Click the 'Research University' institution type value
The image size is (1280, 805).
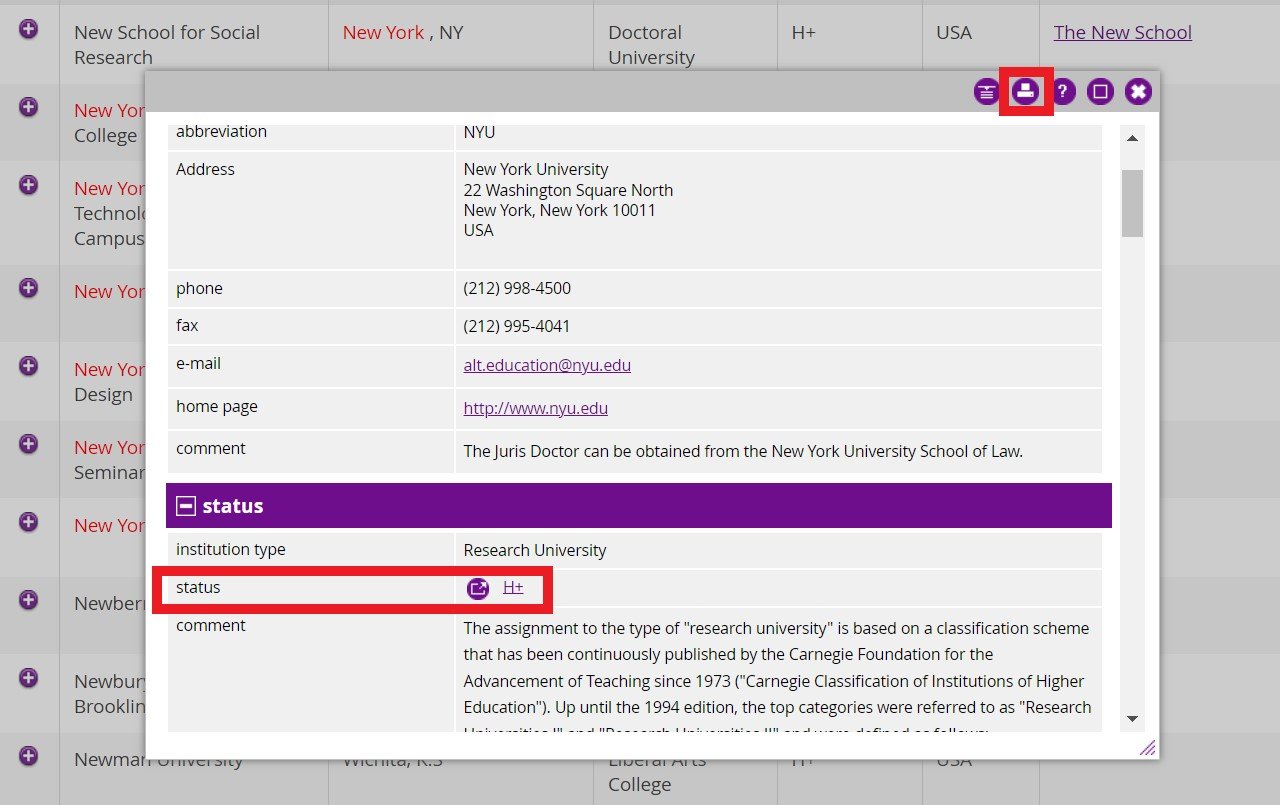click(x=535, y=550)
